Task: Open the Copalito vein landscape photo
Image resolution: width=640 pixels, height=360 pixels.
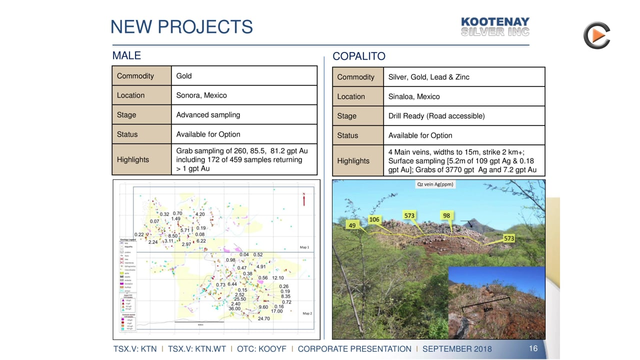Action: [438, 259]
